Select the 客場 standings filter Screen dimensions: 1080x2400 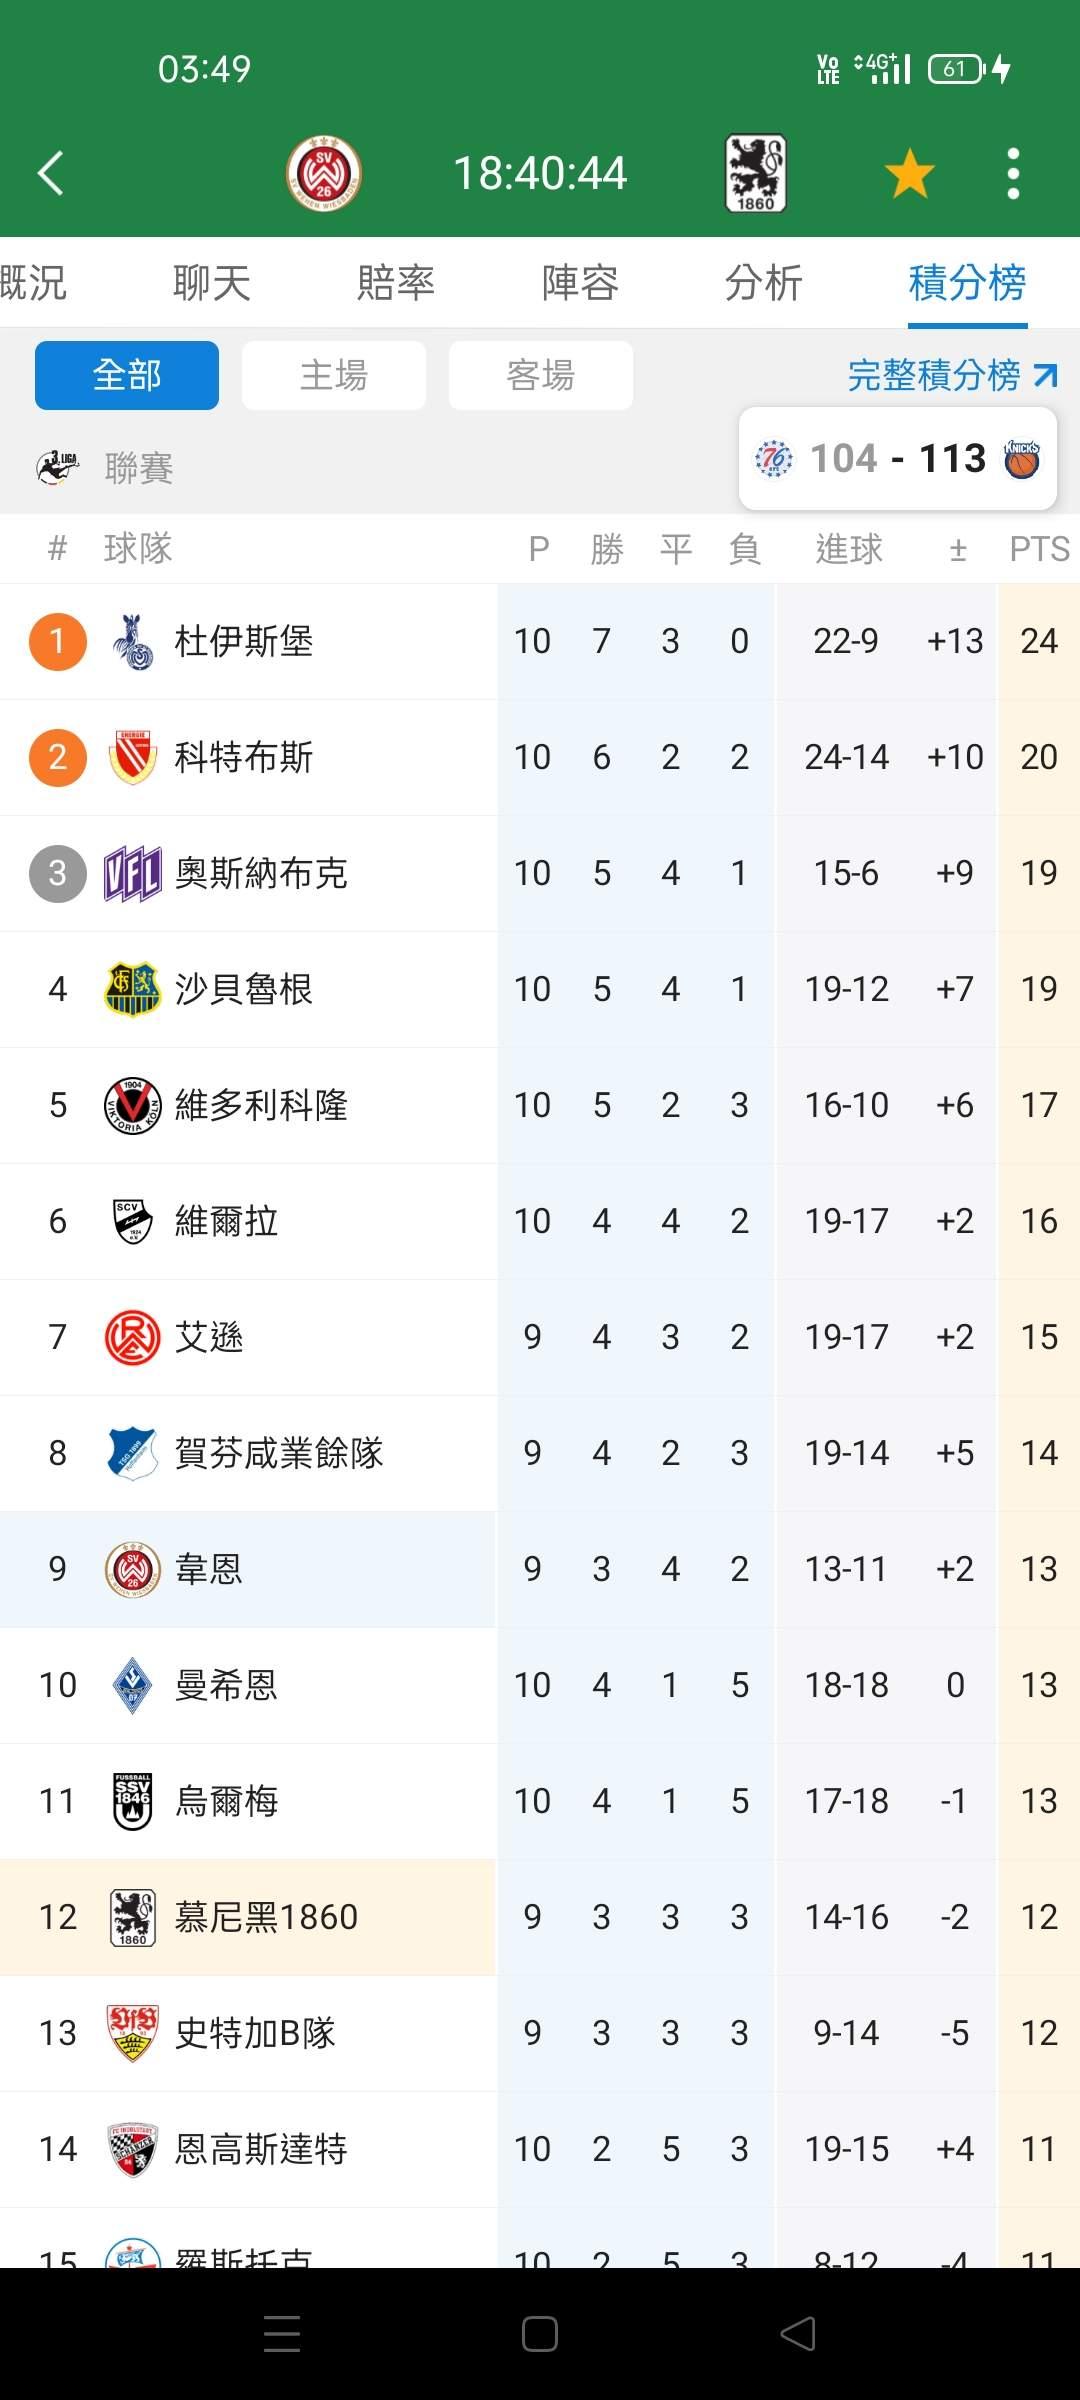541,375
